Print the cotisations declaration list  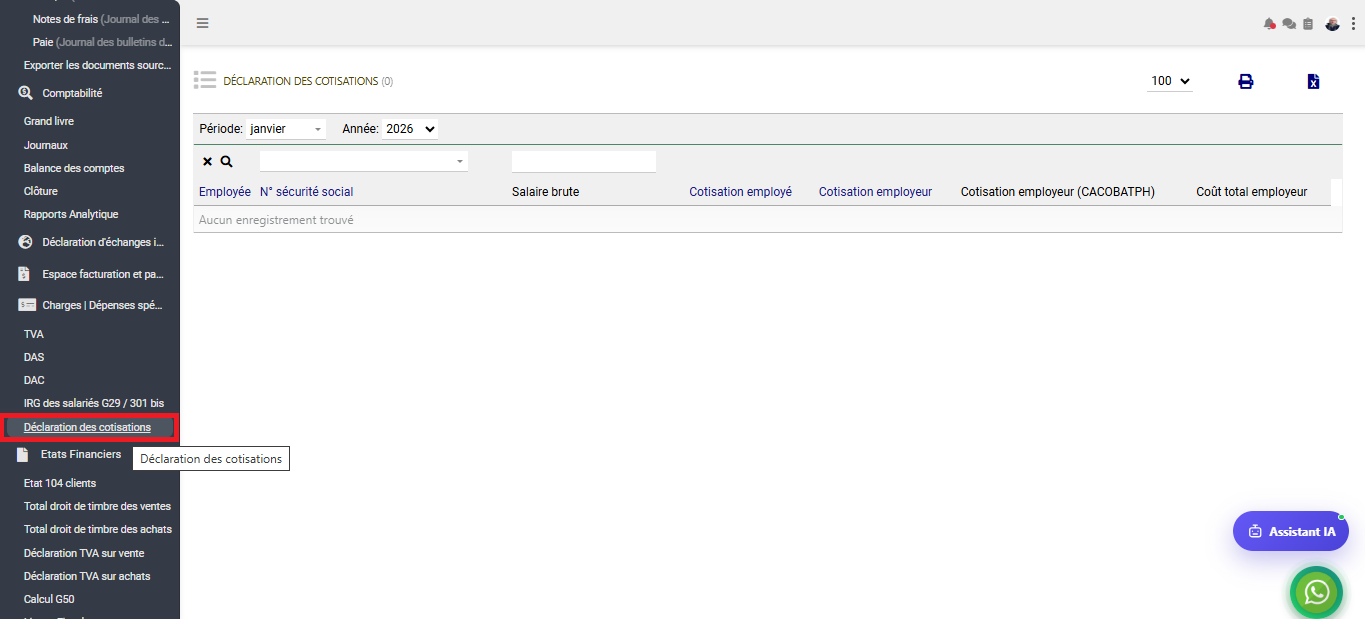(1246, 82)
